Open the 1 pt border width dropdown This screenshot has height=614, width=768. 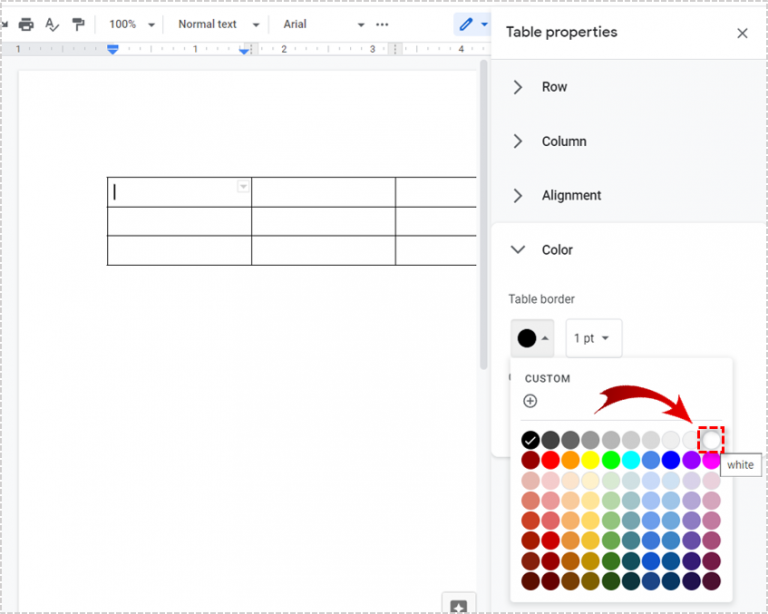(593, 338)
